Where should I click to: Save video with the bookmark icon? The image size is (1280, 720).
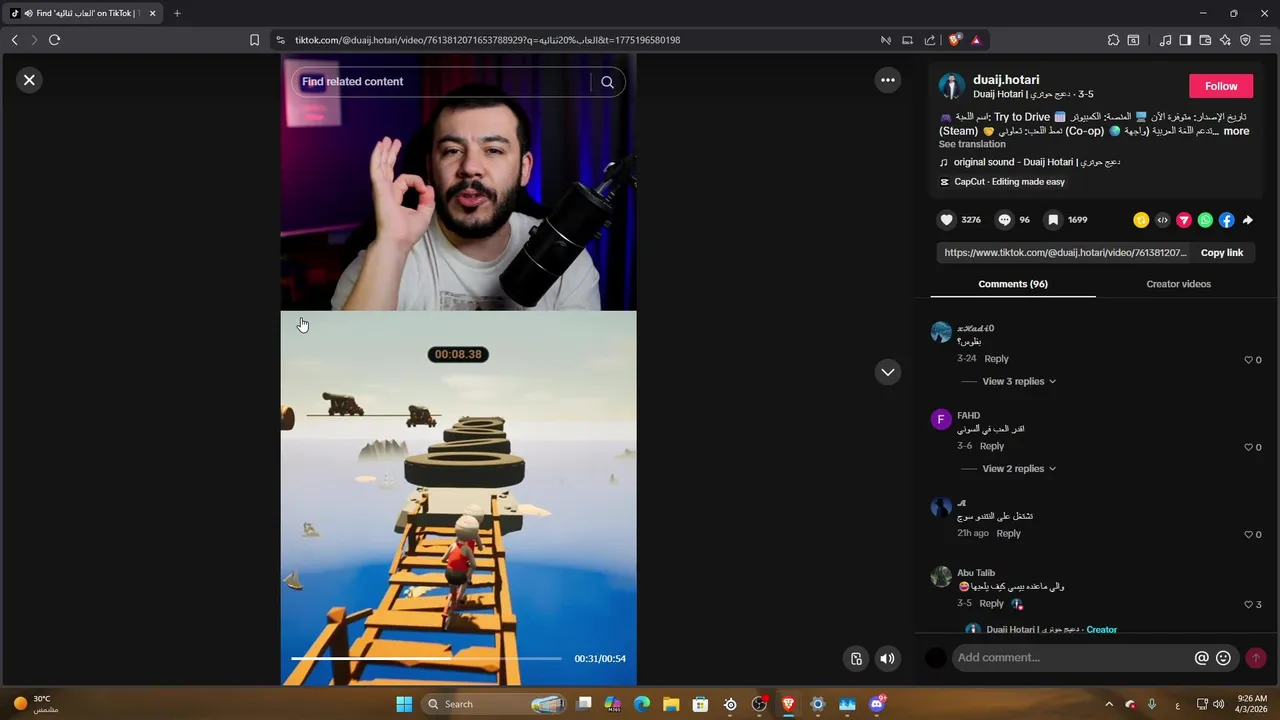[1053, 220]
